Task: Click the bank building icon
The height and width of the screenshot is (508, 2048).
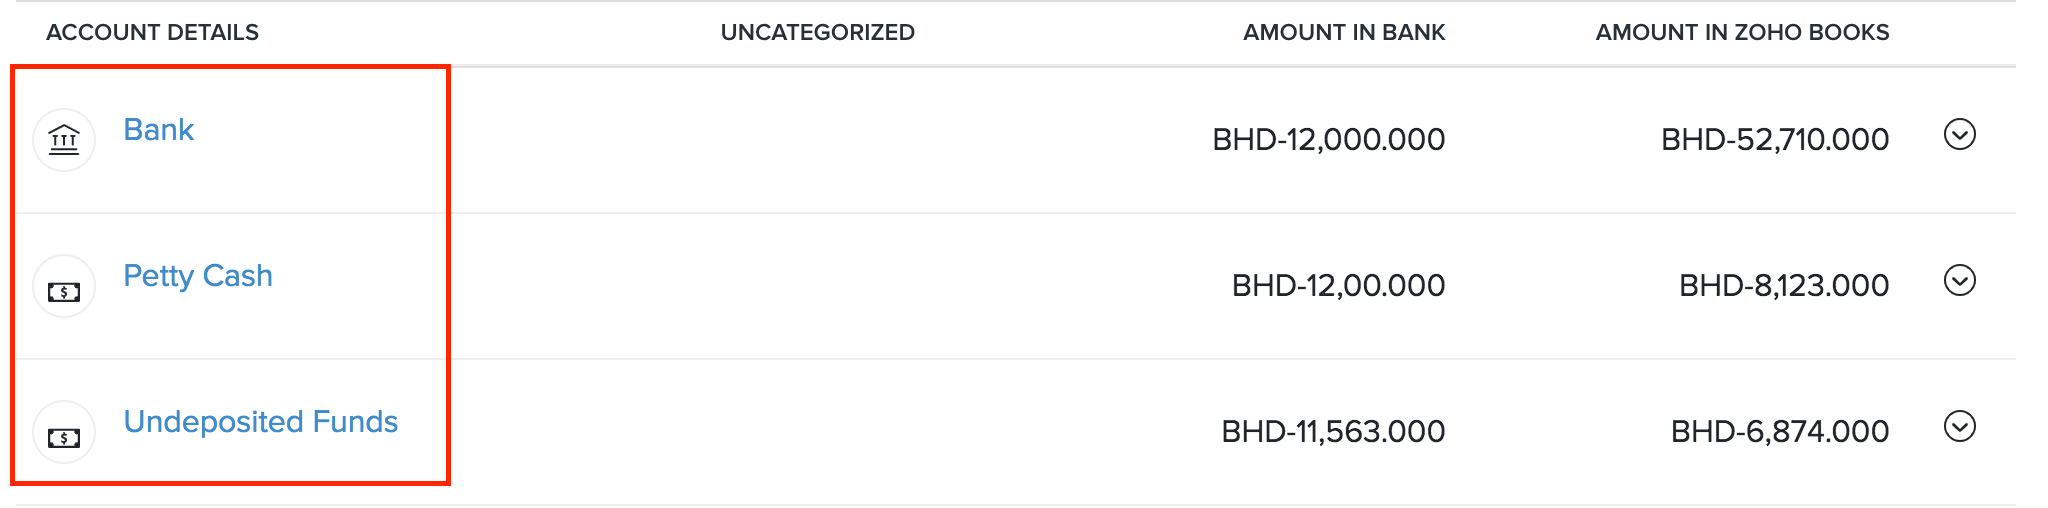Action: [x=64, y=139]
